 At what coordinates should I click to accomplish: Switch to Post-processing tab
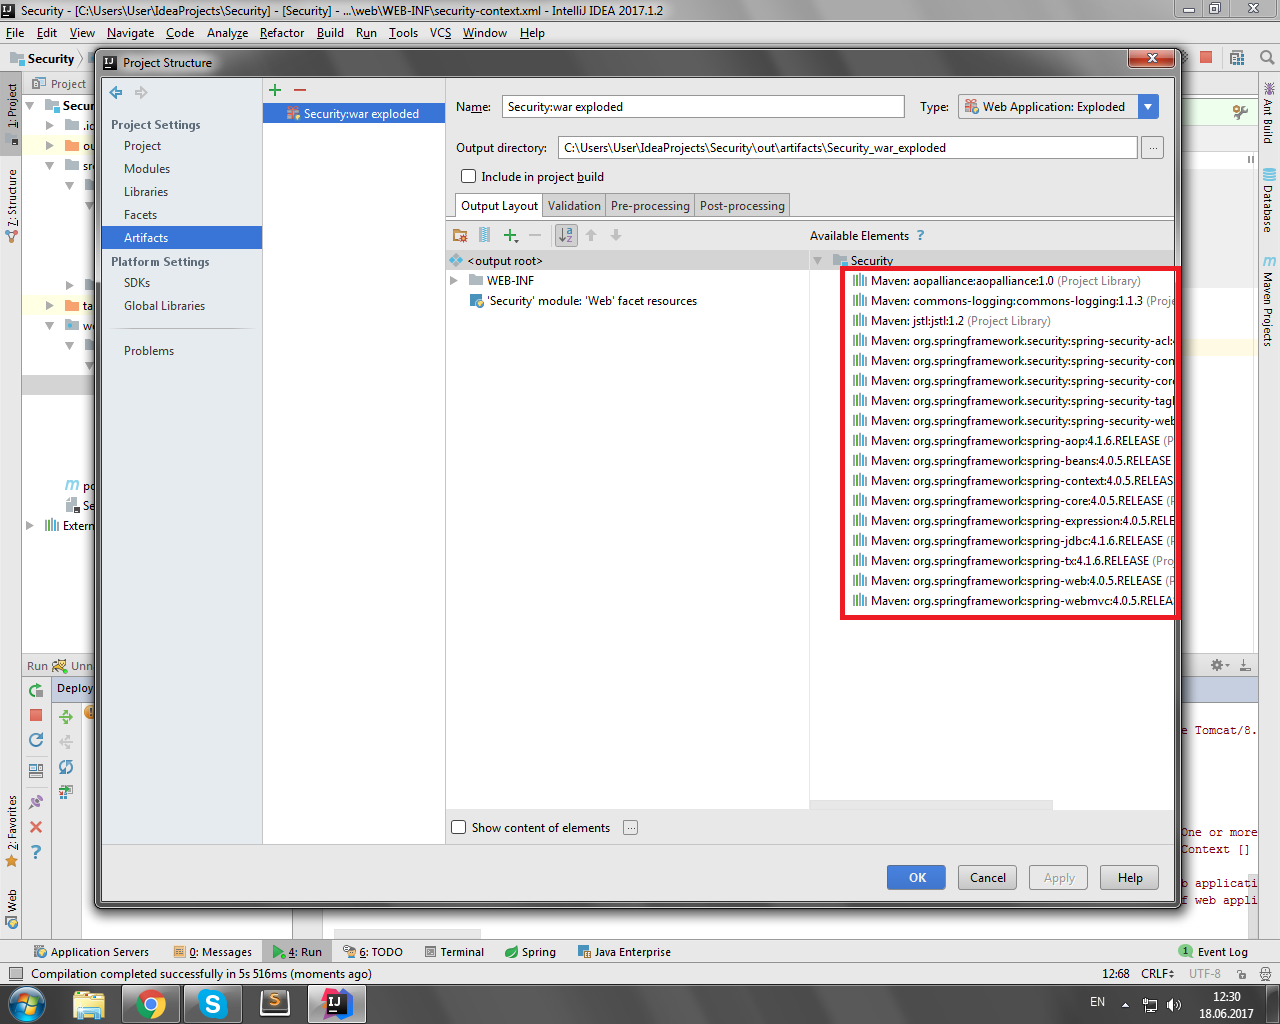pyautogui.click(x=742, y=205)
